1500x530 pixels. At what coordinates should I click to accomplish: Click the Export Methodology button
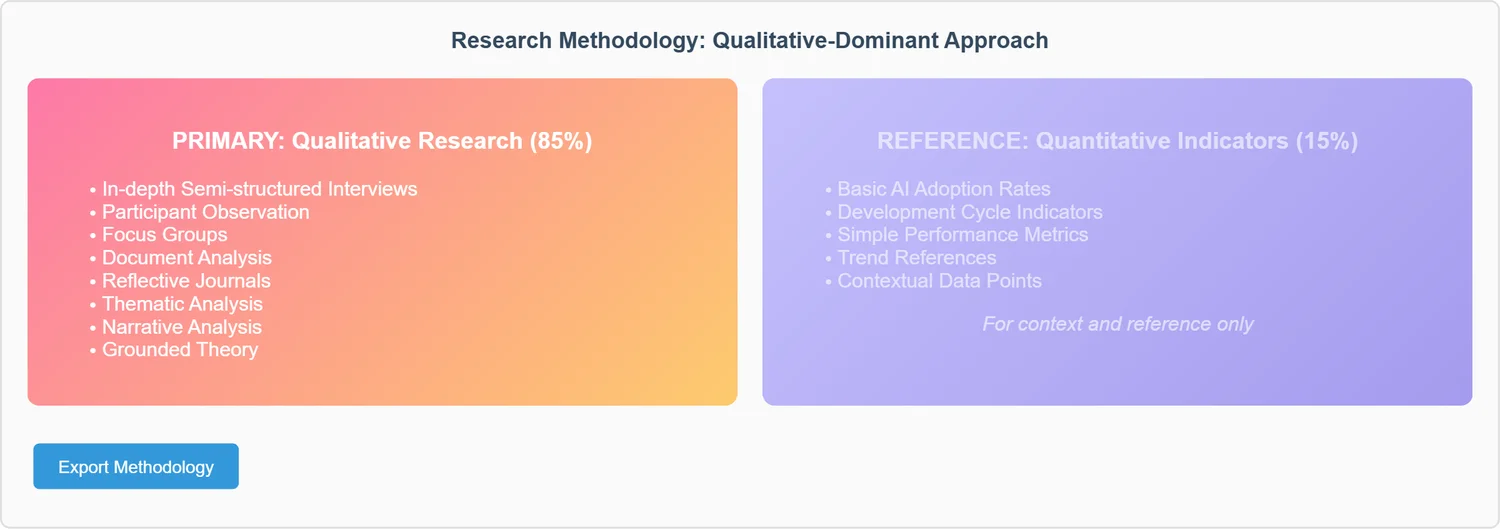136,467
